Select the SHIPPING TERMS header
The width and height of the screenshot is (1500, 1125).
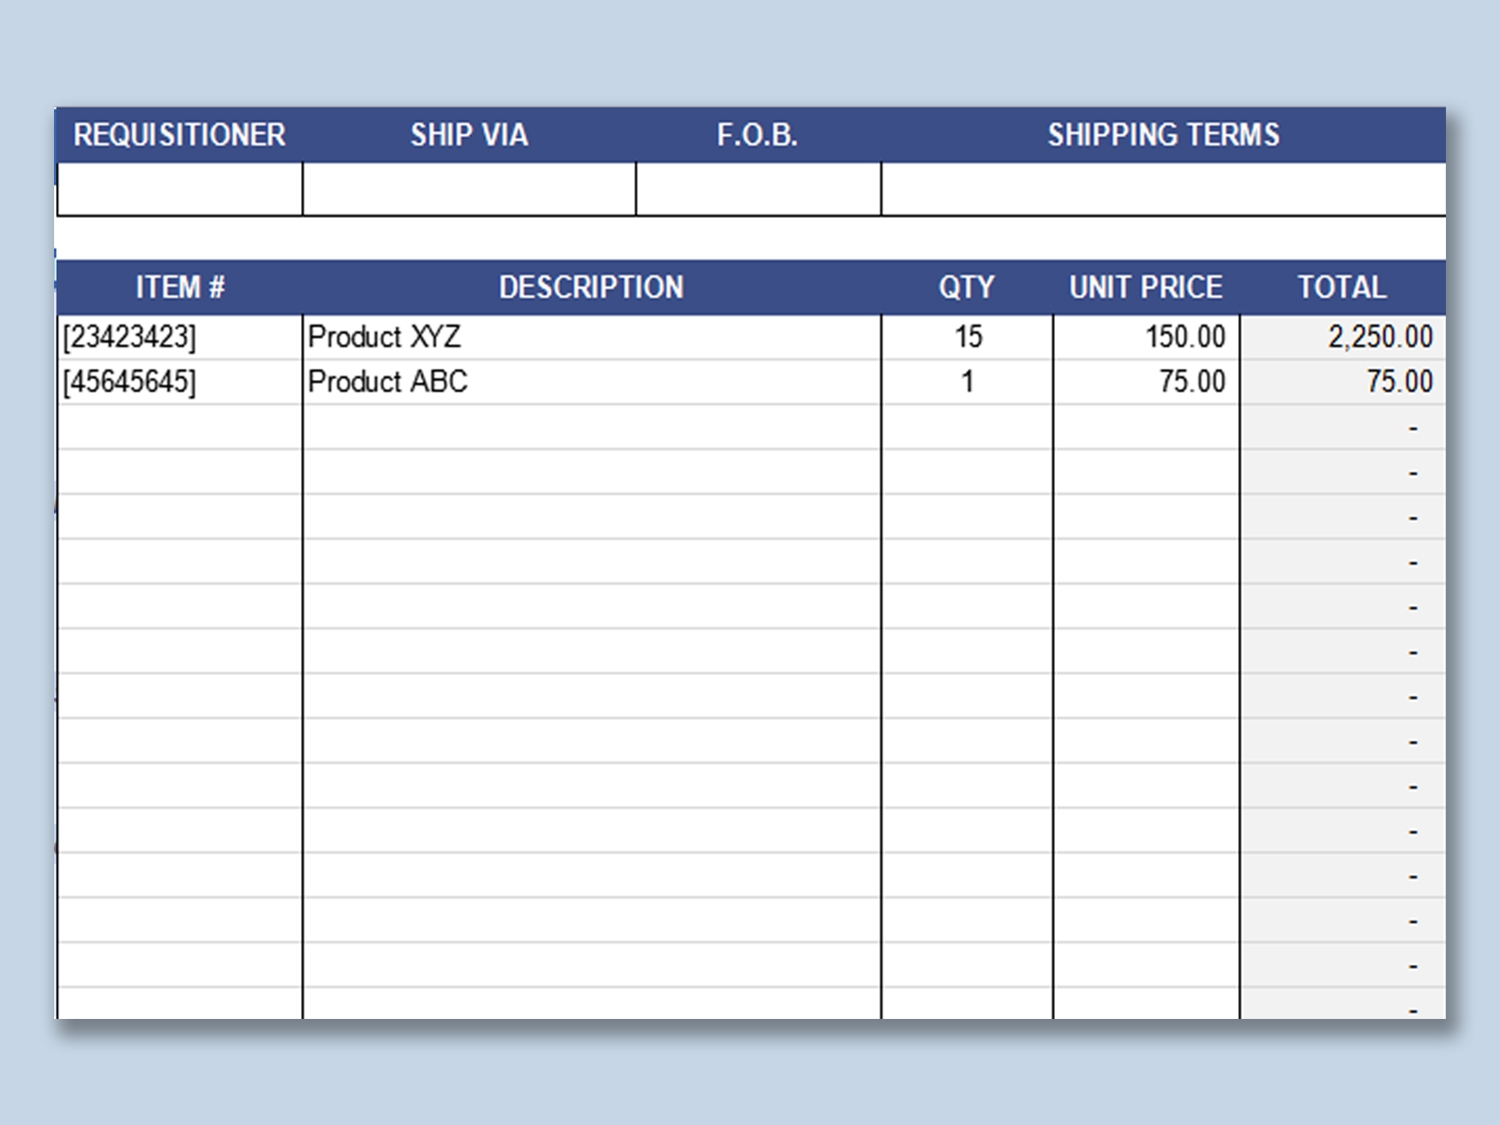pyautogui.click(x=1163, y=135)
